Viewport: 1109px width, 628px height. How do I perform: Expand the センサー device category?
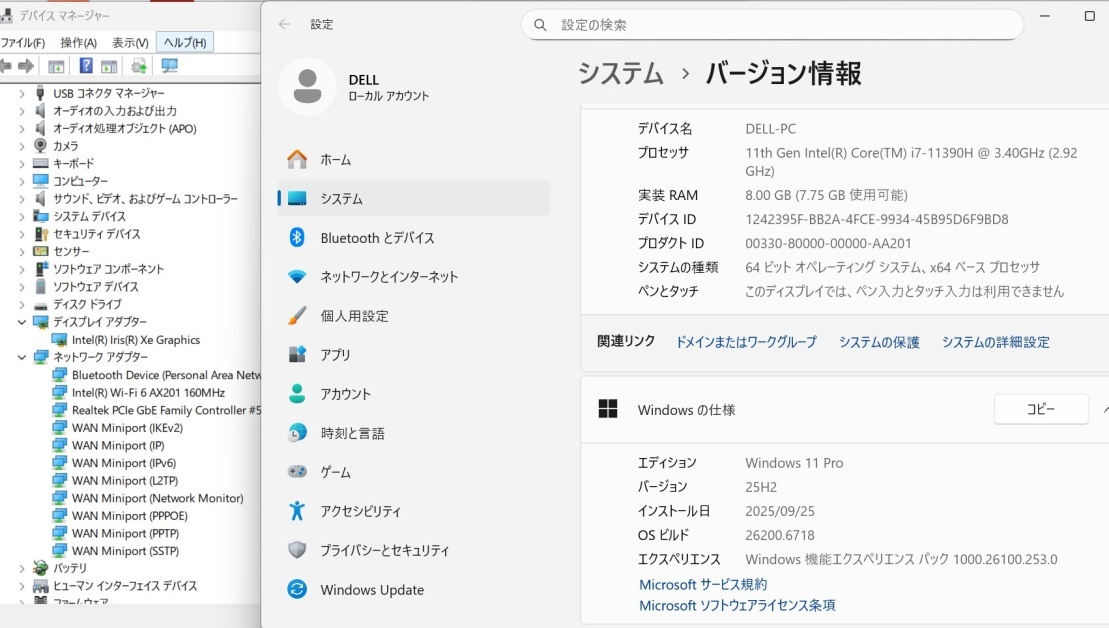[23, 251]
